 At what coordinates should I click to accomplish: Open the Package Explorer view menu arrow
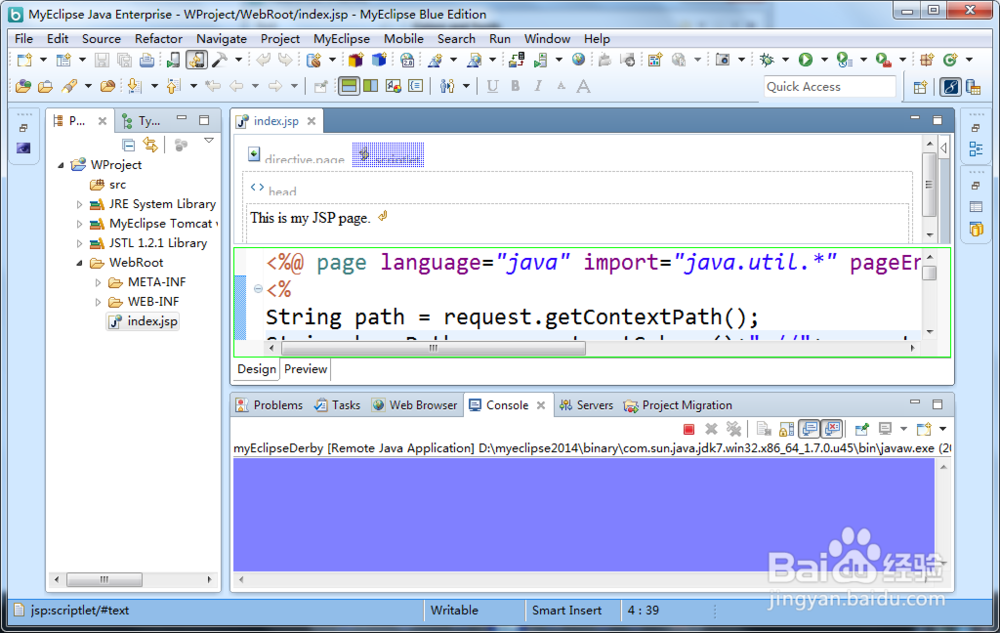click(209, 140)
